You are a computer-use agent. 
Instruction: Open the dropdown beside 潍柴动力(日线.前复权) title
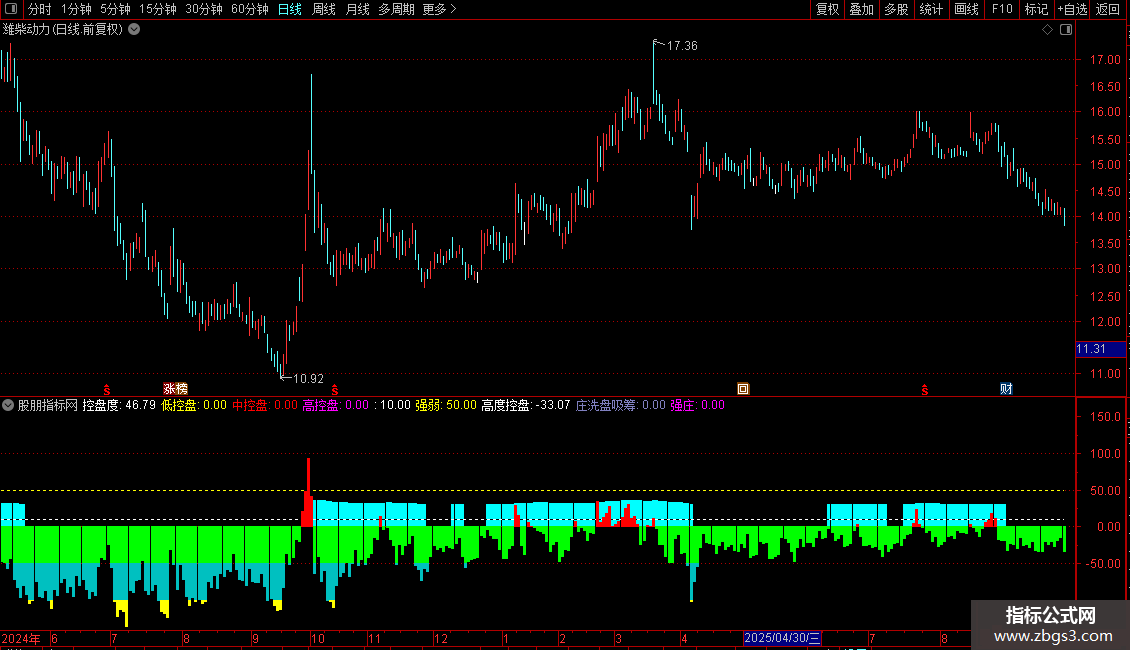pyautogui.click(x=134, y=29)
